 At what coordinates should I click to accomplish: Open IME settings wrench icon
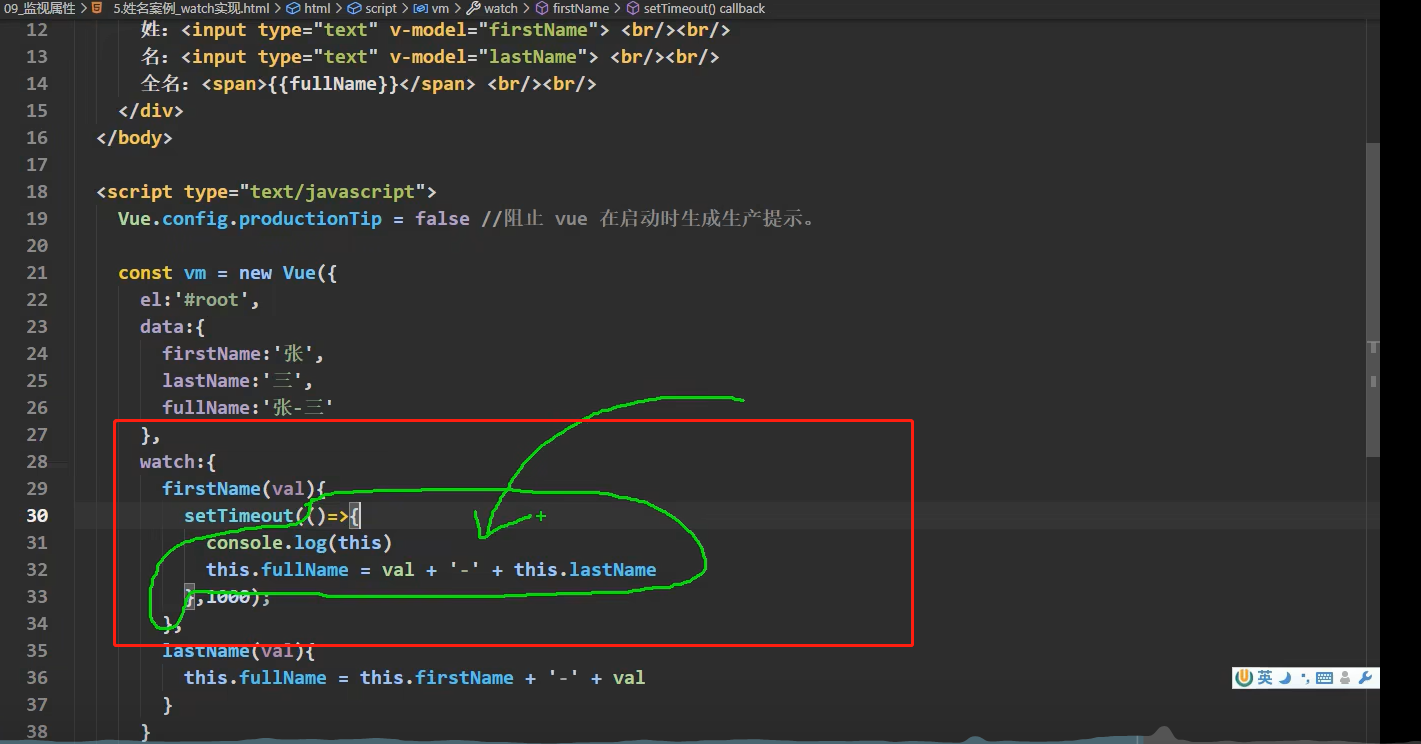coord(1367,678)
